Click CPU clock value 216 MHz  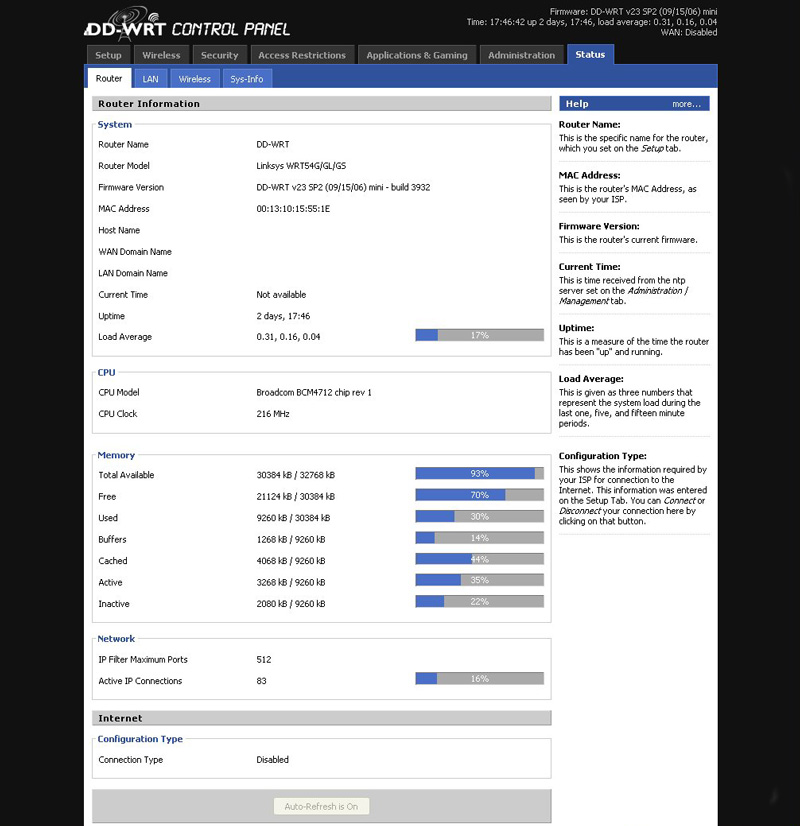pos(273,414)
